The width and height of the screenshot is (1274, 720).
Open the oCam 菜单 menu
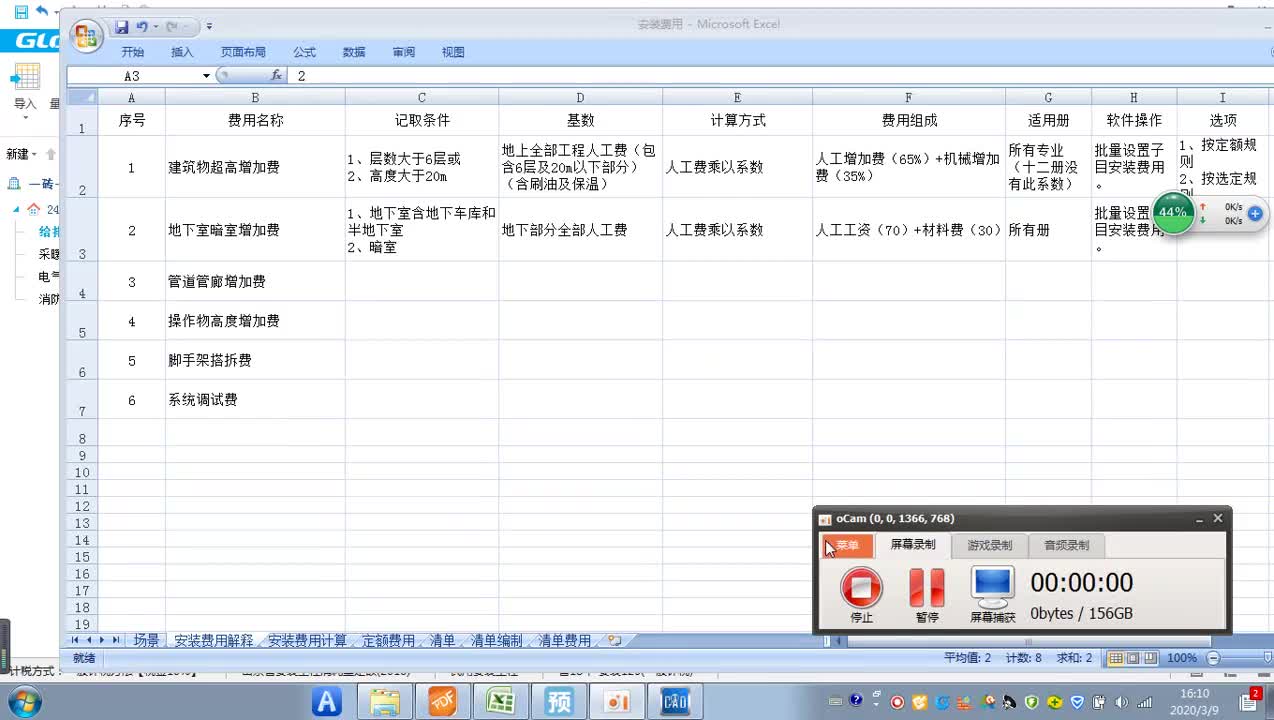click(846, 545)
